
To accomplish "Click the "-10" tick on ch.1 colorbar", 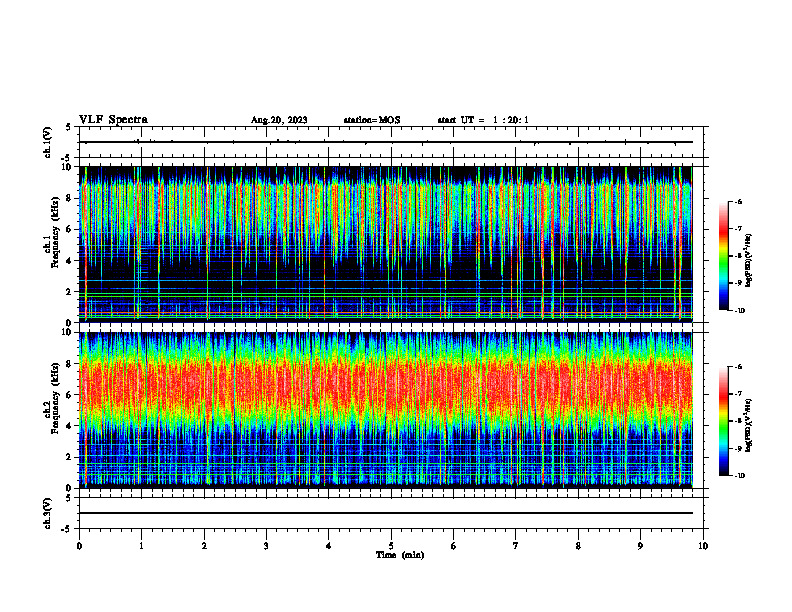I will point(739,311).
